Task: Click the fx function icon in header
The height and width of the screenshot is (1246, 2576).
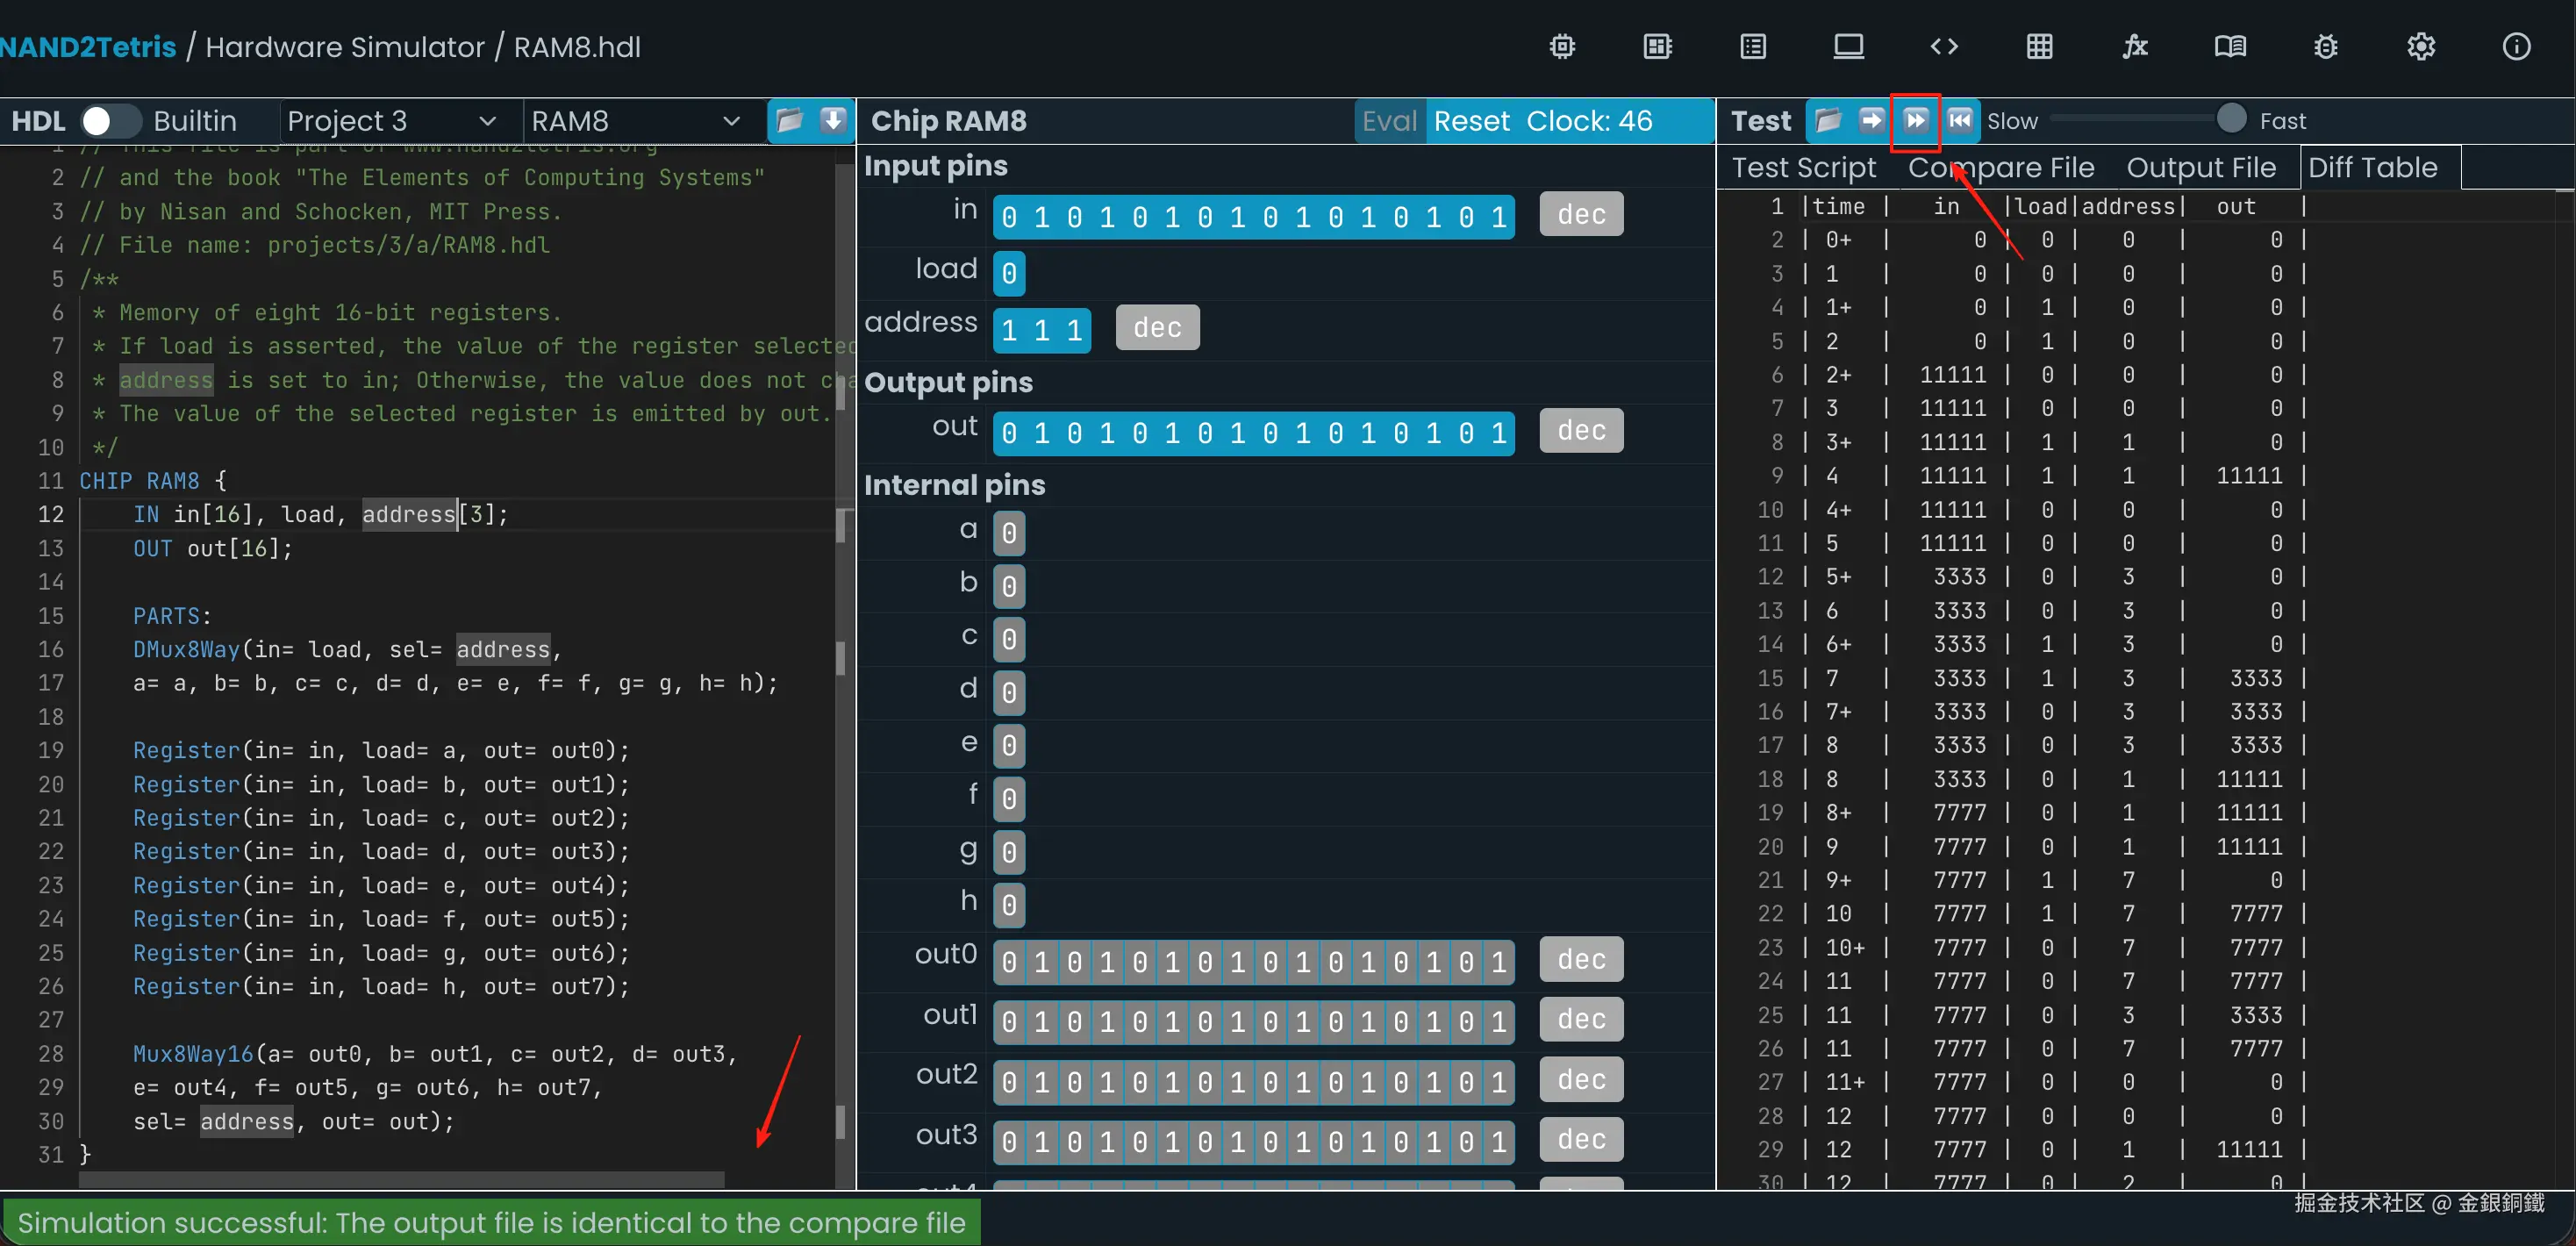Action: coord(2135,46)
